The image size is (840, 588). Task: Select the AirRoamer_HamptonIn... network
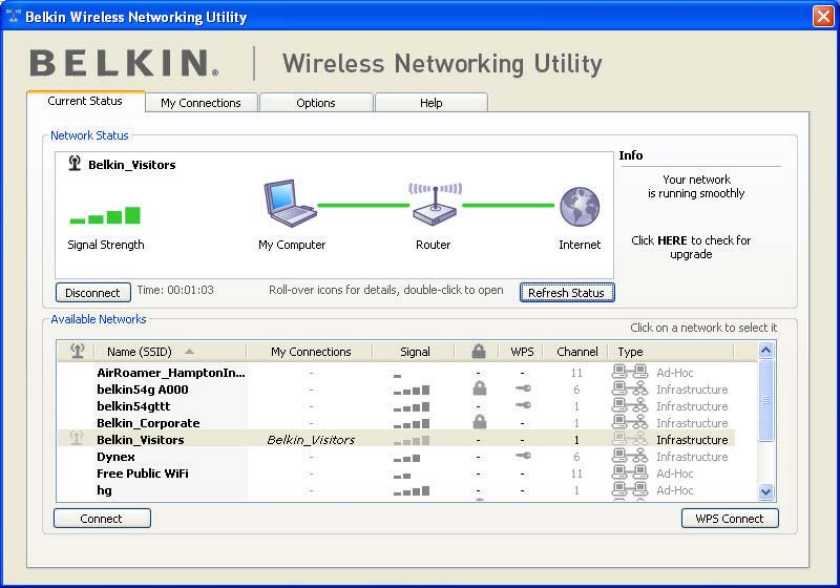tap(171, 372)
